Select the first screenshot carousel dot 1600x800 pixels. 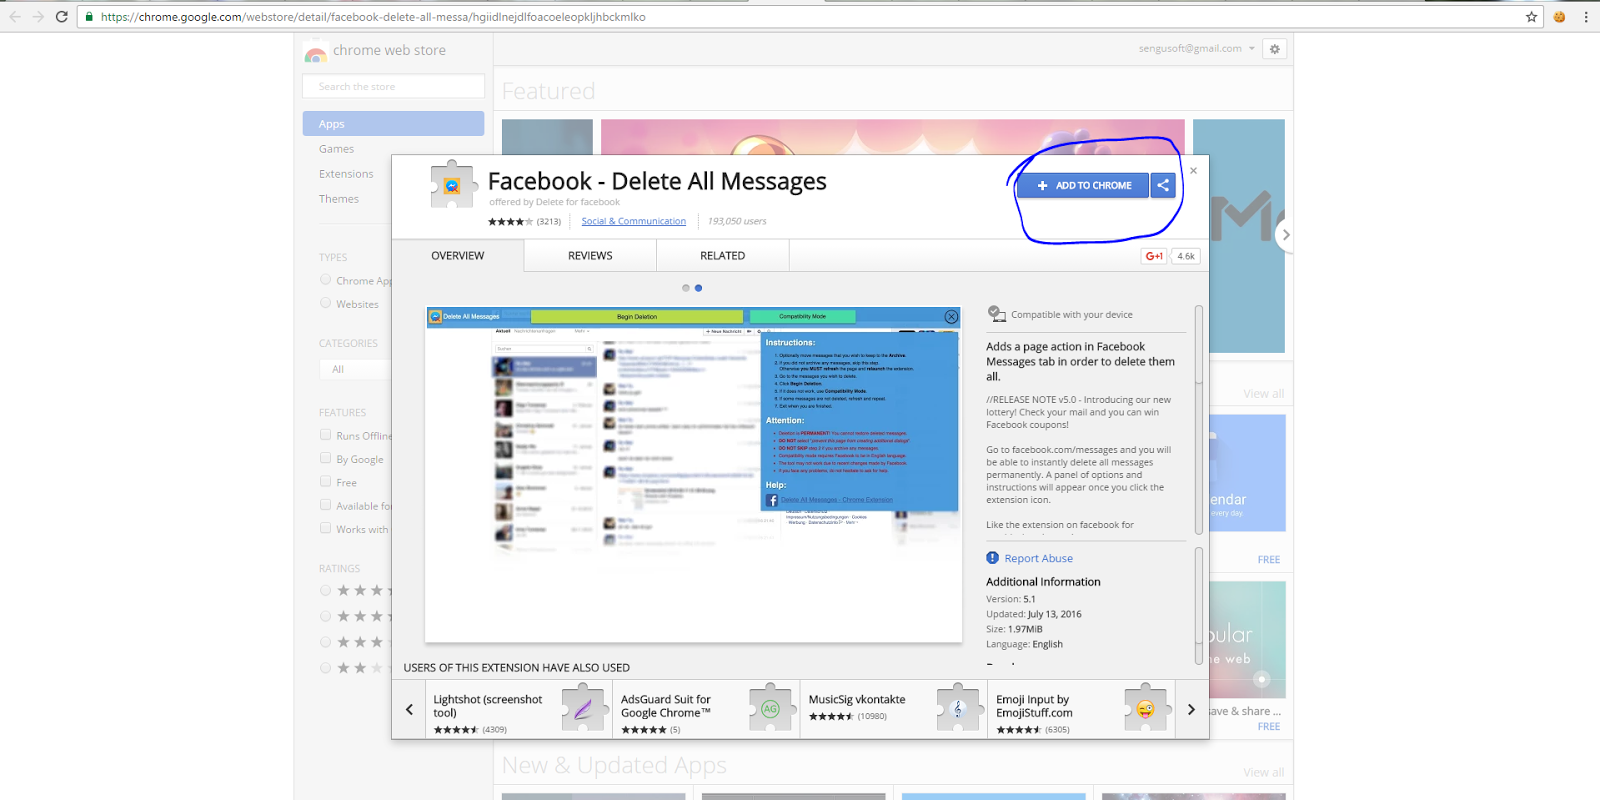tap(686, 288)
